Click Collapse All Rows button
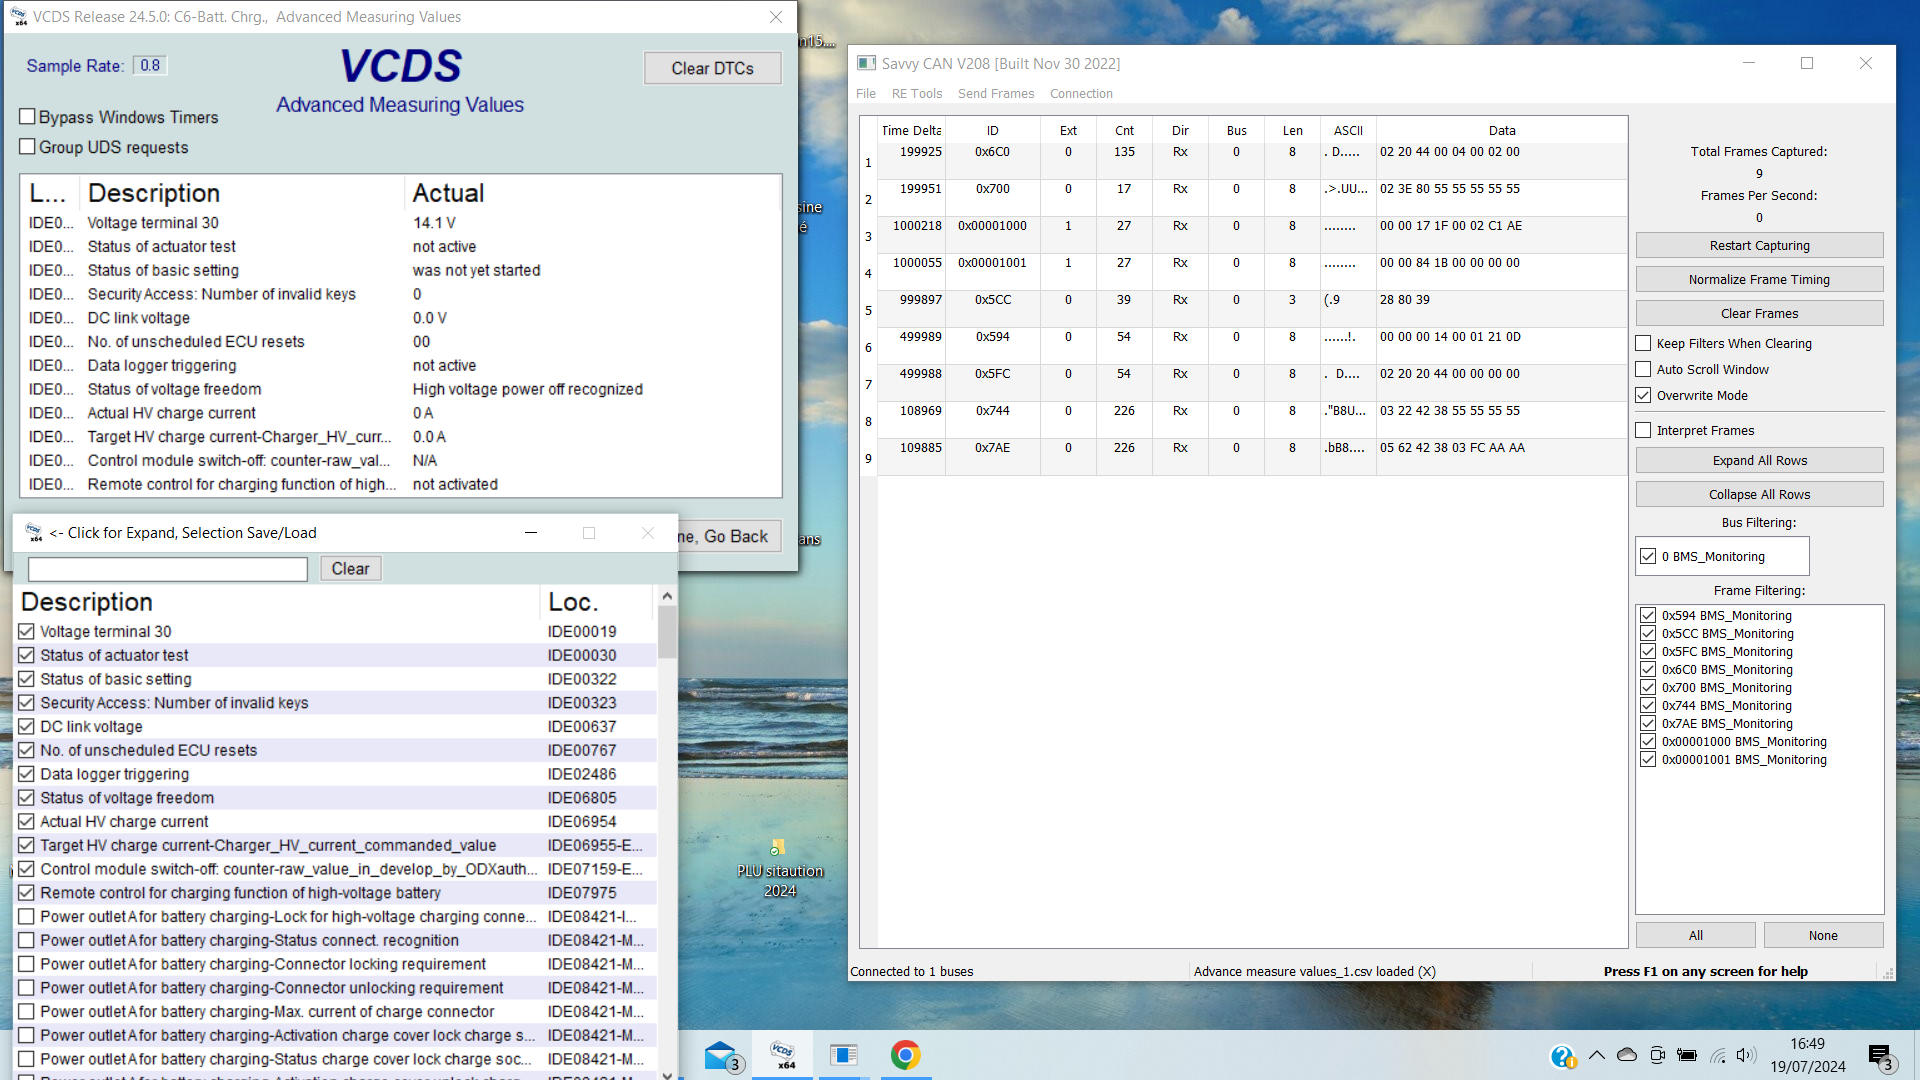This screenshot has width=1920, height=1080. (1759, 494)
